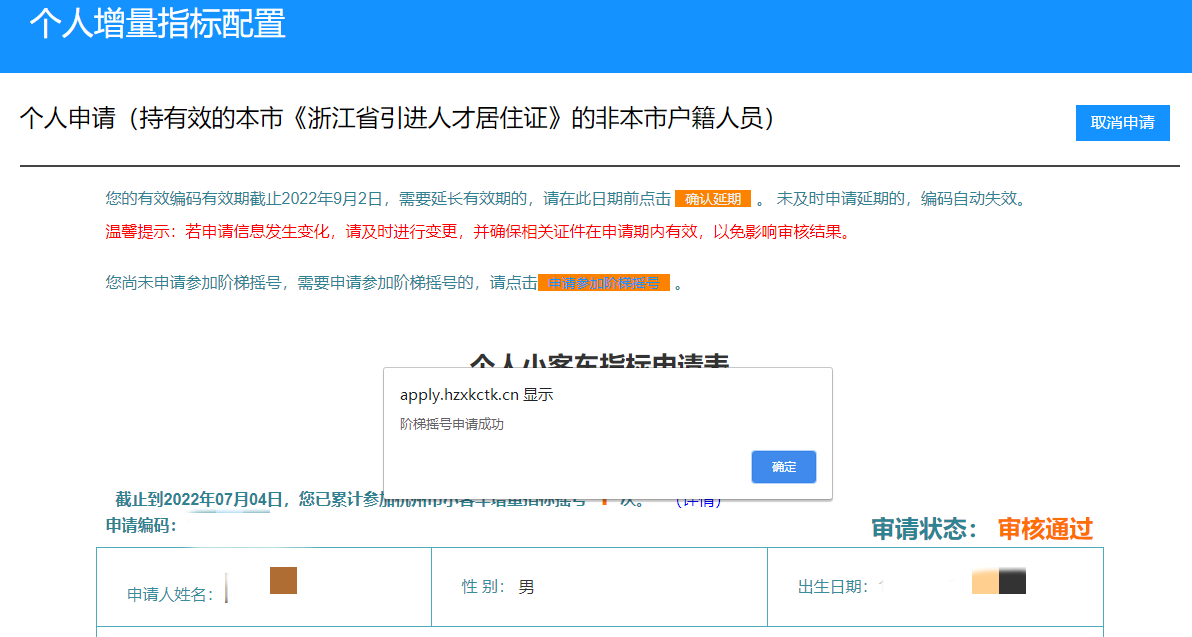The height and width of the screenshot is (637, 1192).
Task: Select the 申请人姓名 table cell
Action: click(x=264, y=587)
